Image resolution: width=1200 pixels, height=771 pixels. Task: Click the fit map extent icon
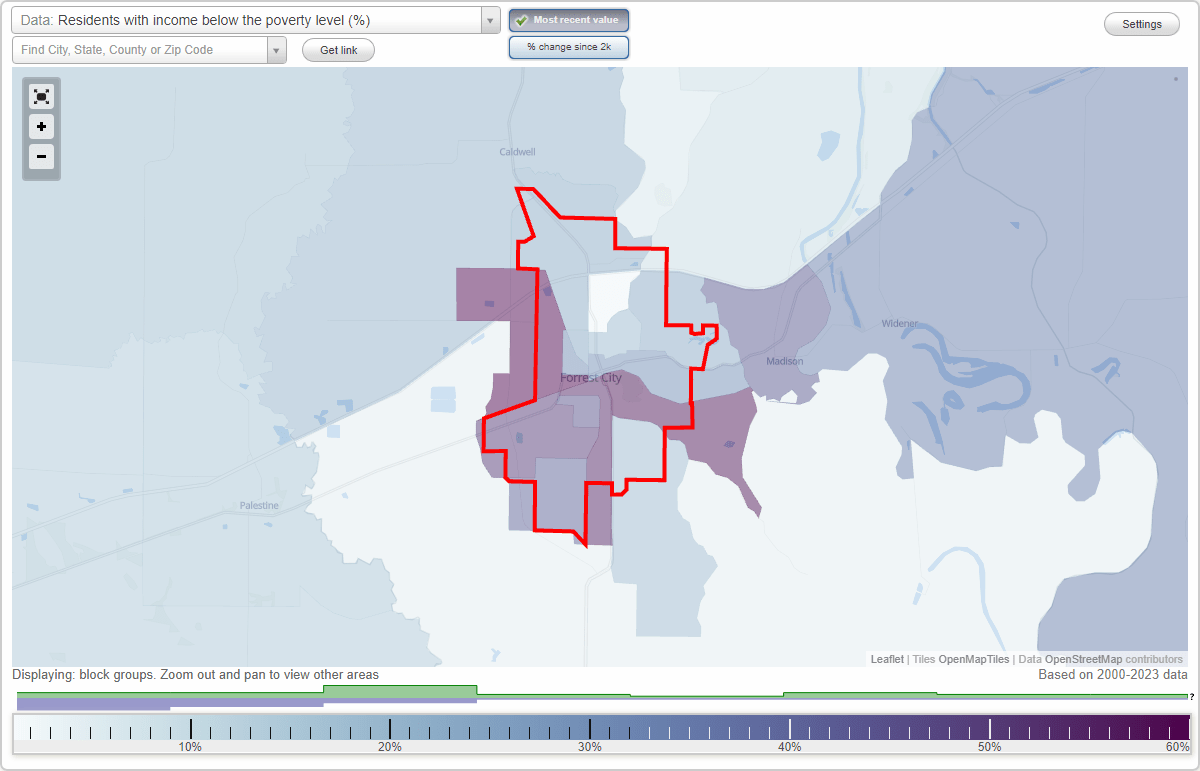click(x=41, y=96)
